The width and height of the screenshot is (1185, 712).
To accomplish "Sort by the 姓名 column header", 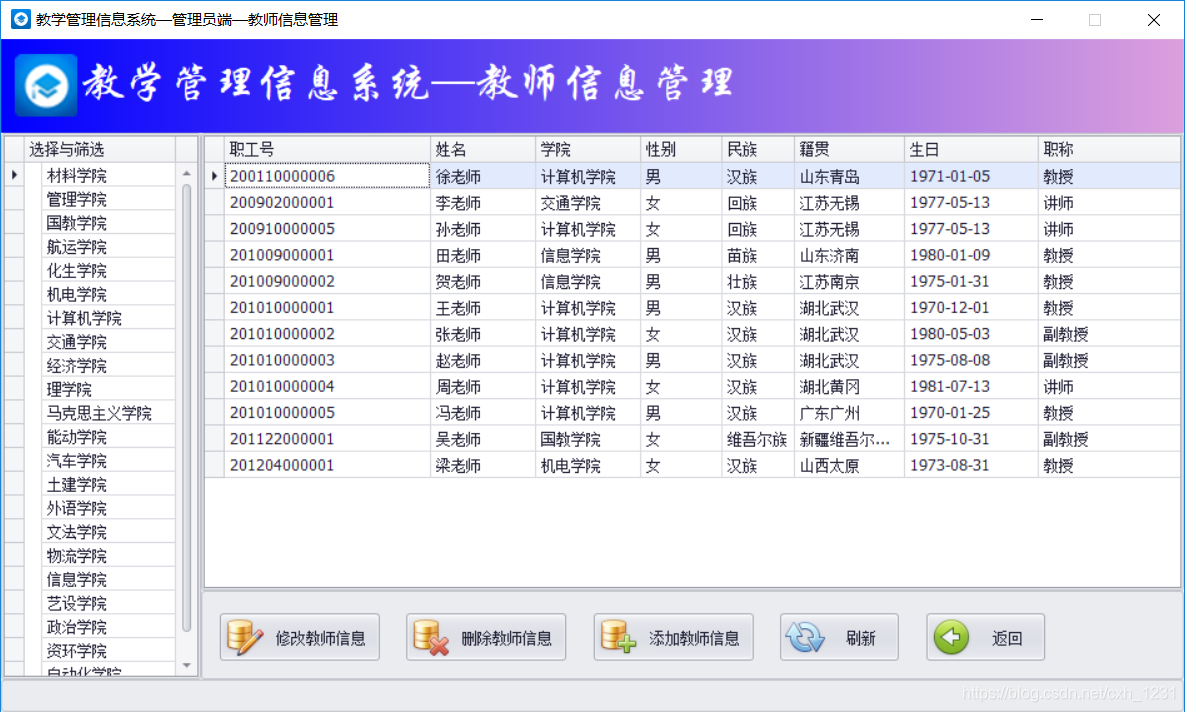I will [483, 150].
